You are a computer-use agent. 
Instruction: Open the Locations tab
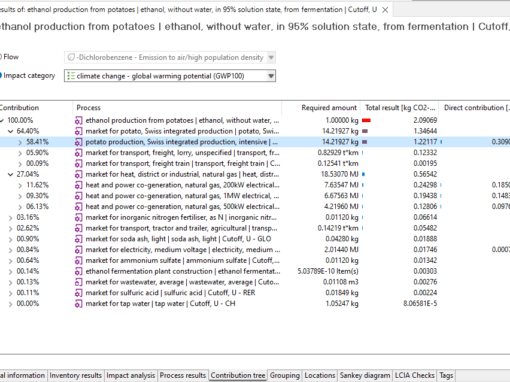point(320,375)
